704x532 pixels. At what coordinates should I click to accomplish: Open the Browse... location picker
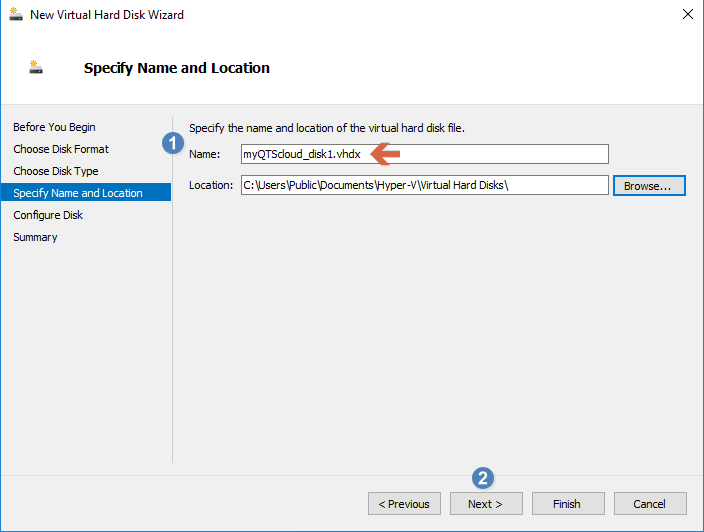click(649, 185)
